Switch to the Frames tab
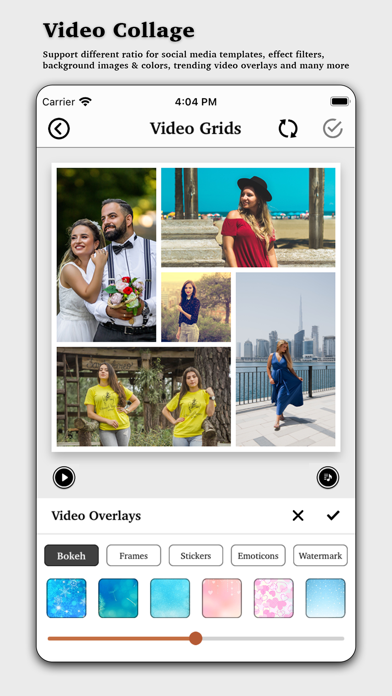The width and height of the screenshot is (392, 696). pos(134,555)
